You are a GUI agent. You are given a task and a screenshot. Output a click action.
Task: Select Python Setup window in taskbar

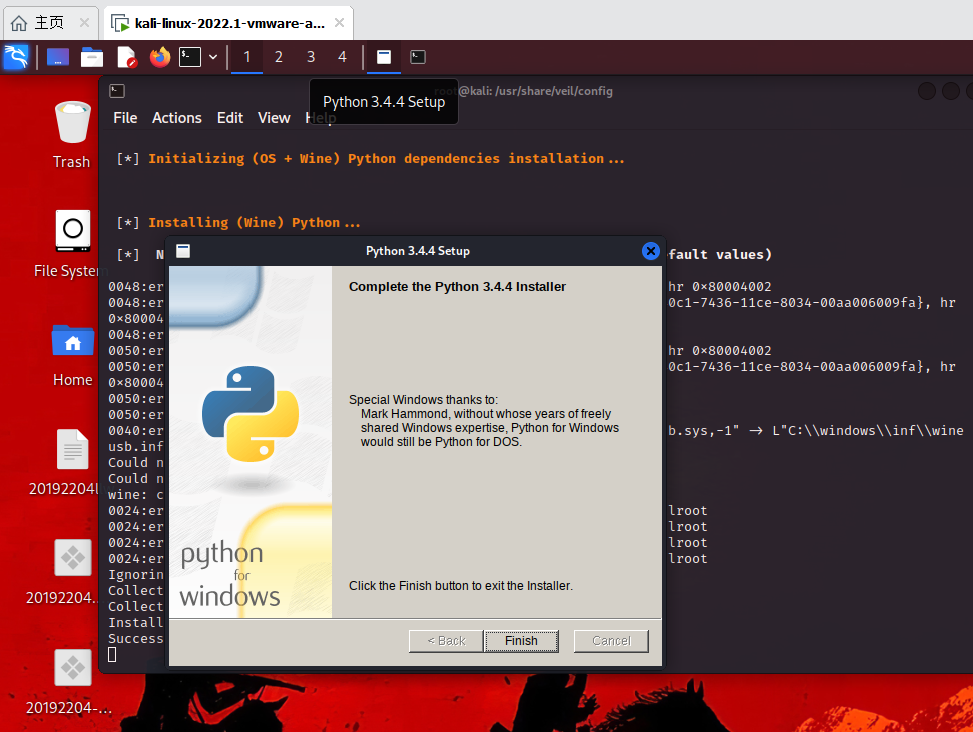pos(384,57)
